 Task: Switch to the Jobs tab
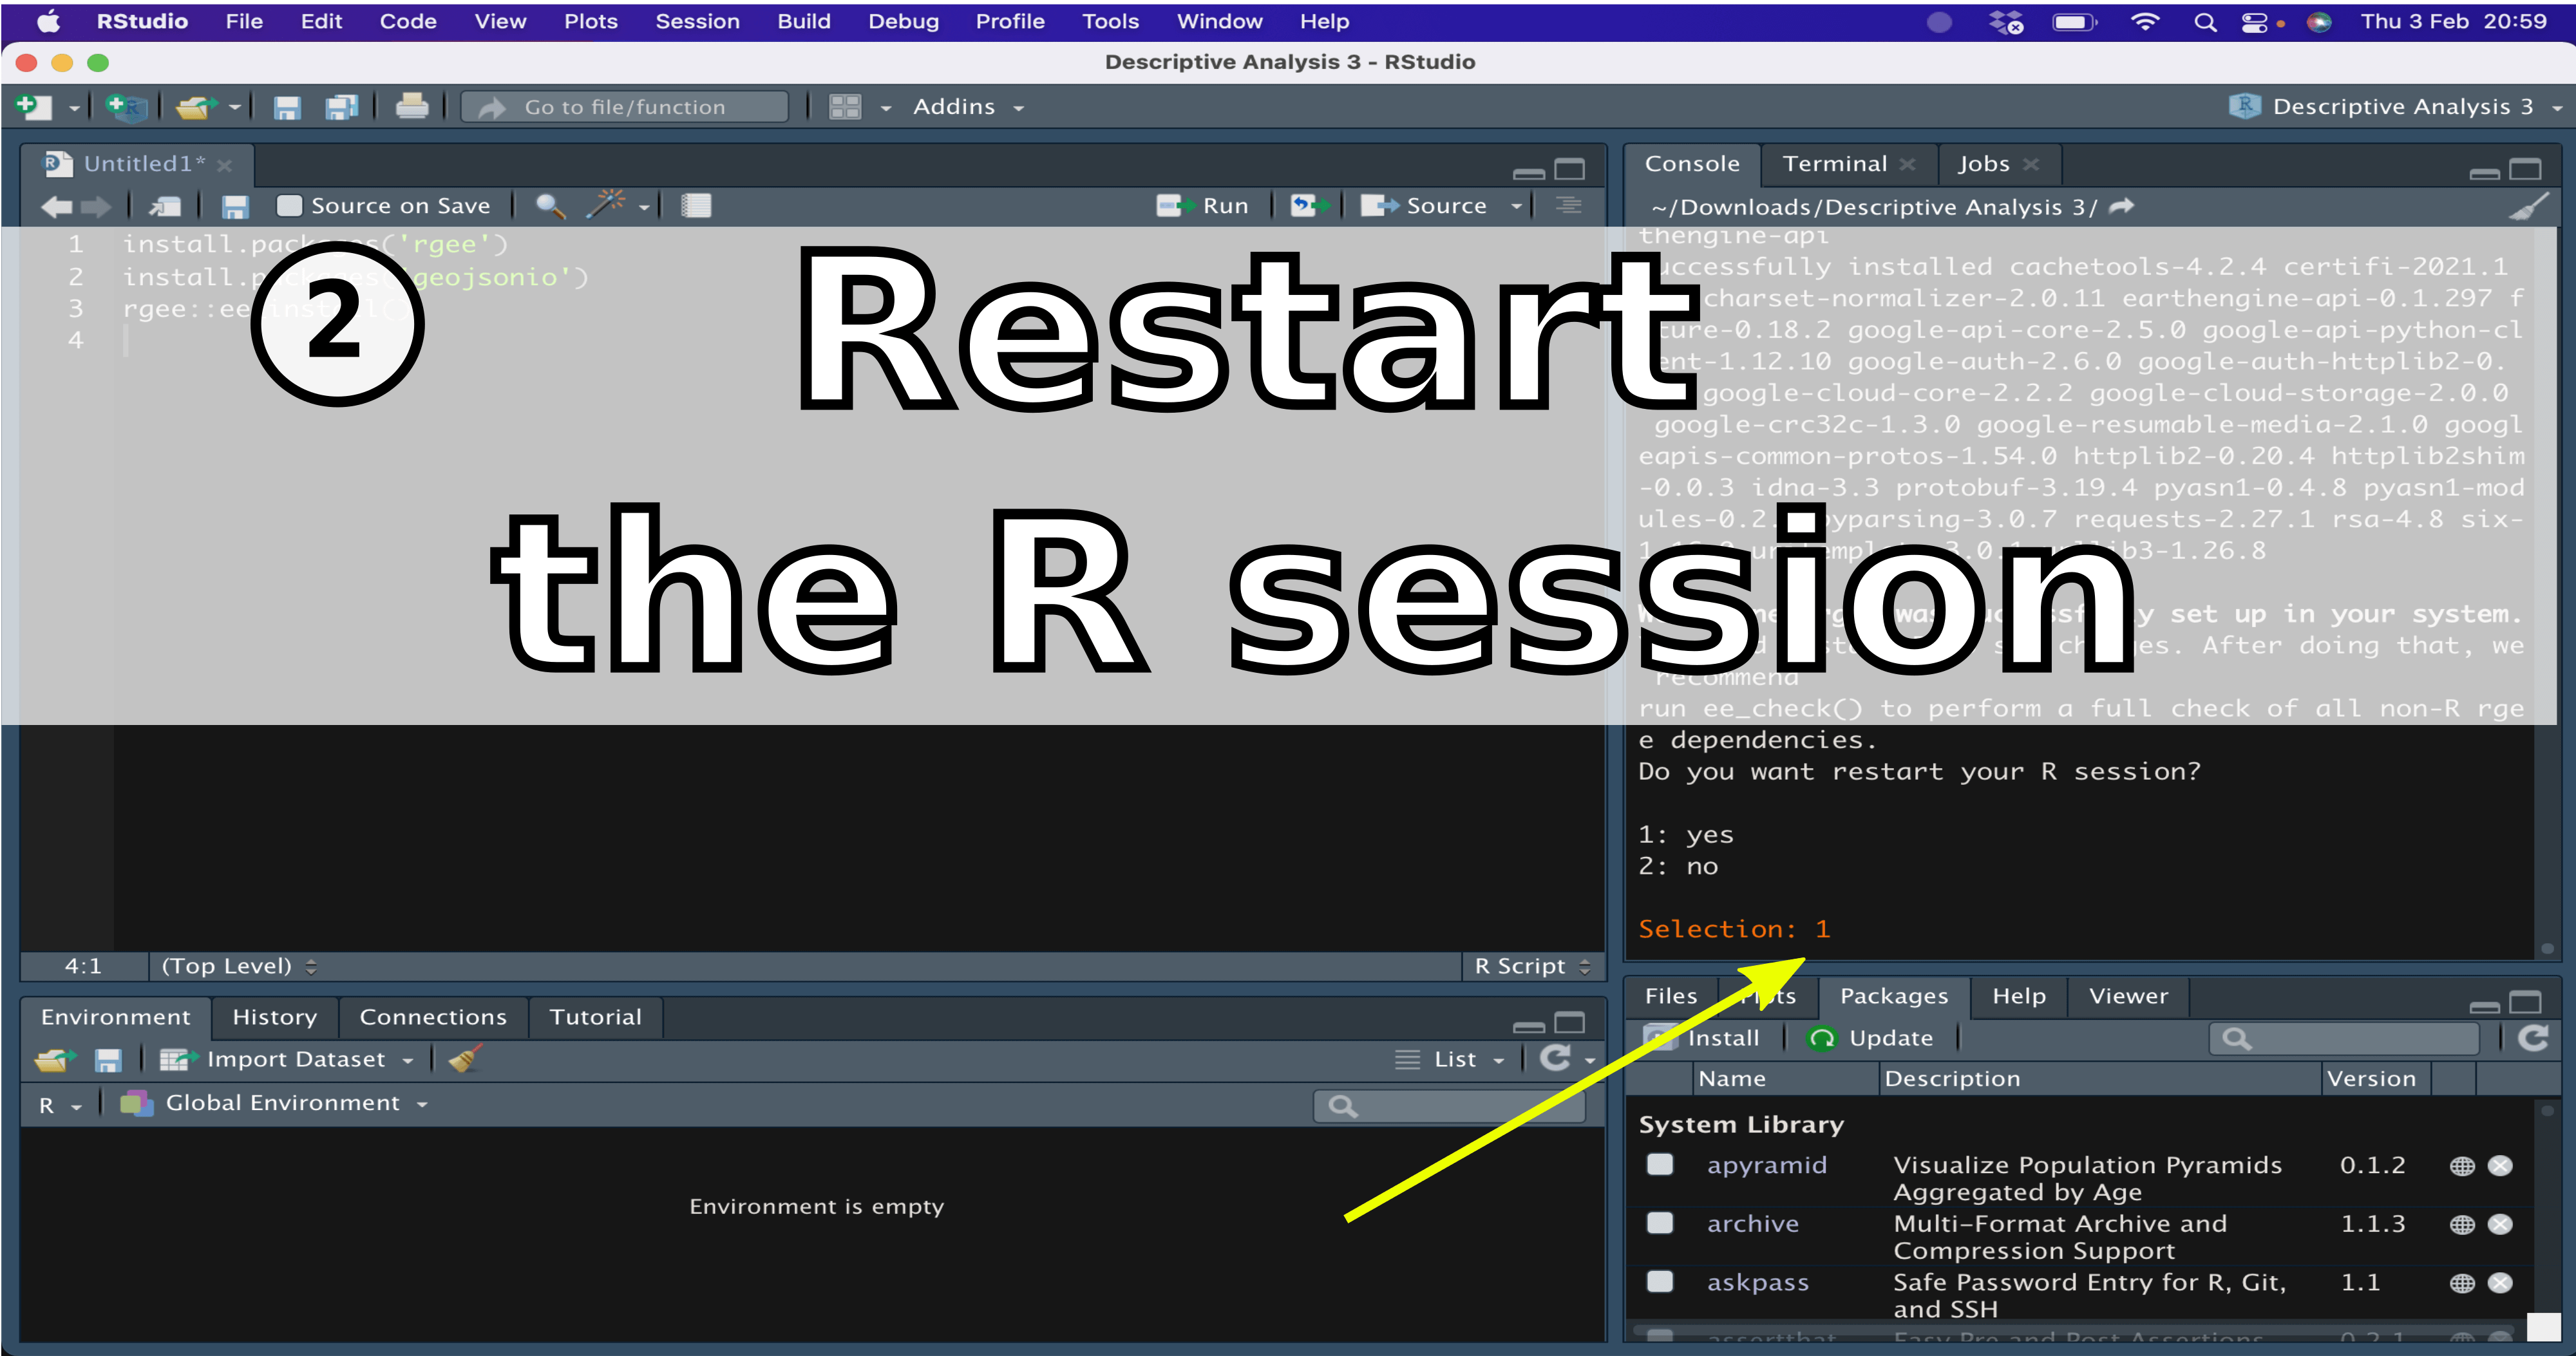point(1983,164)
